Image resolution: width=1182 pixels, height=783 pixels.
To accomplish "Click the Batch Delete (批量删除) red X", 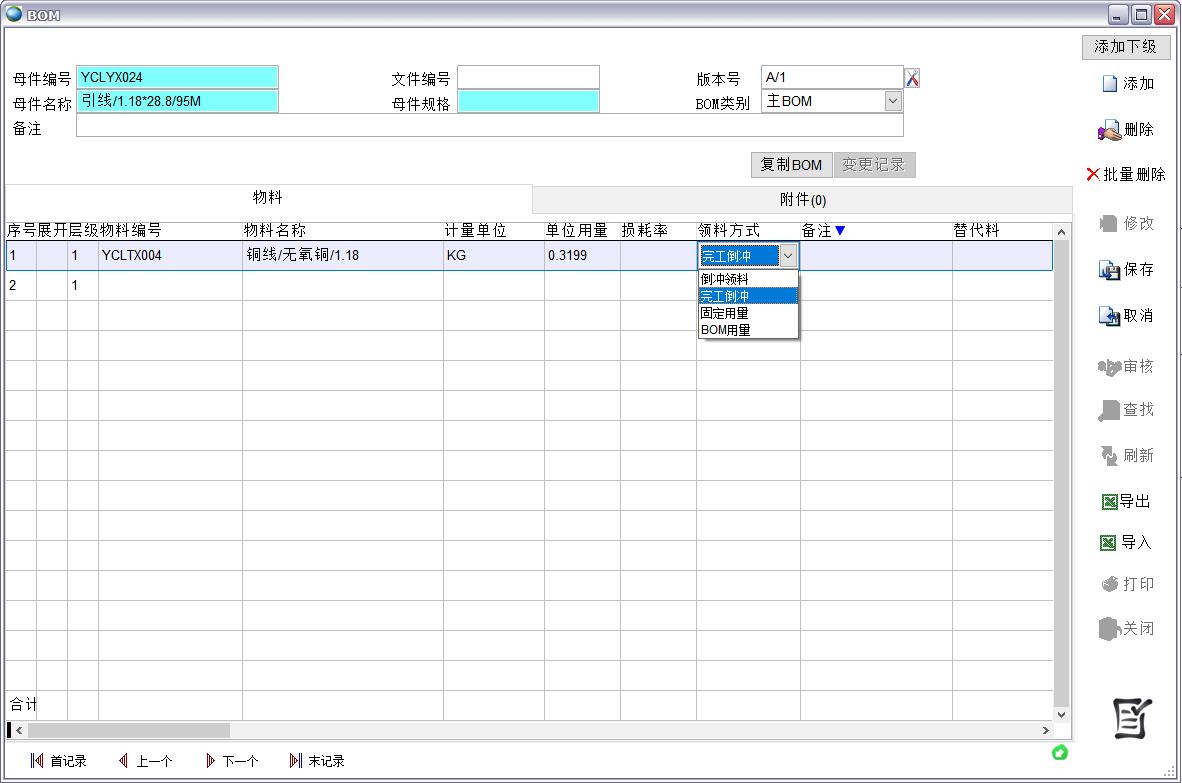I will (x=1093, y=175).
